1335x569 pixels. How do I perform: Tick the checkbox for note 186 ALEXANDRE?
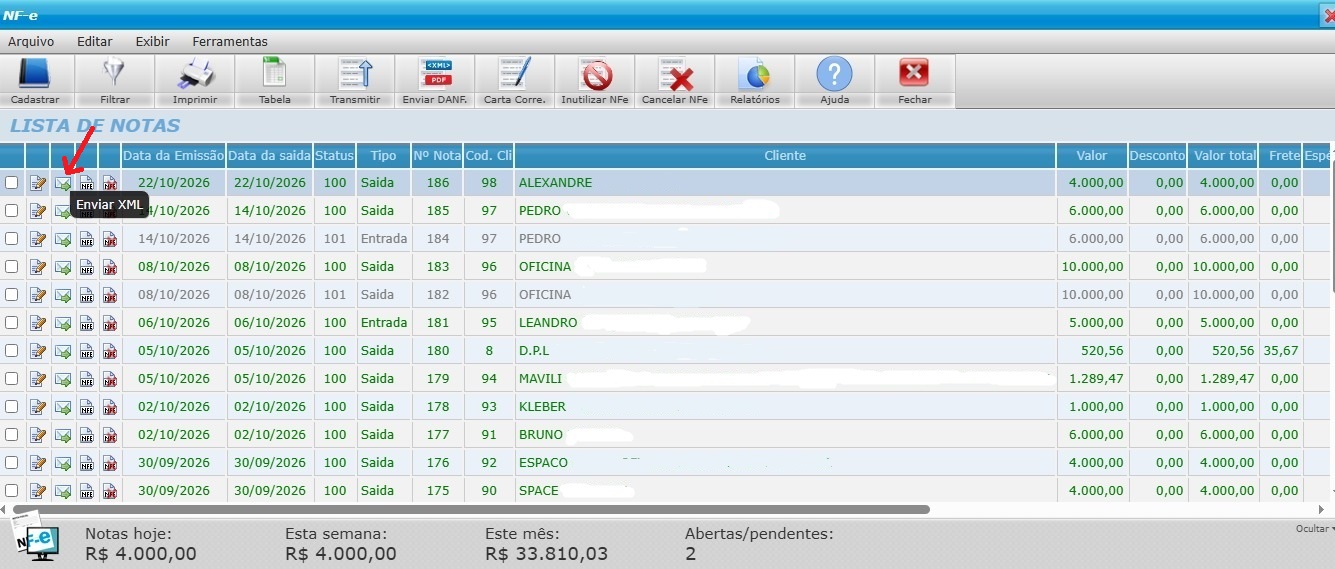point(11,183)
